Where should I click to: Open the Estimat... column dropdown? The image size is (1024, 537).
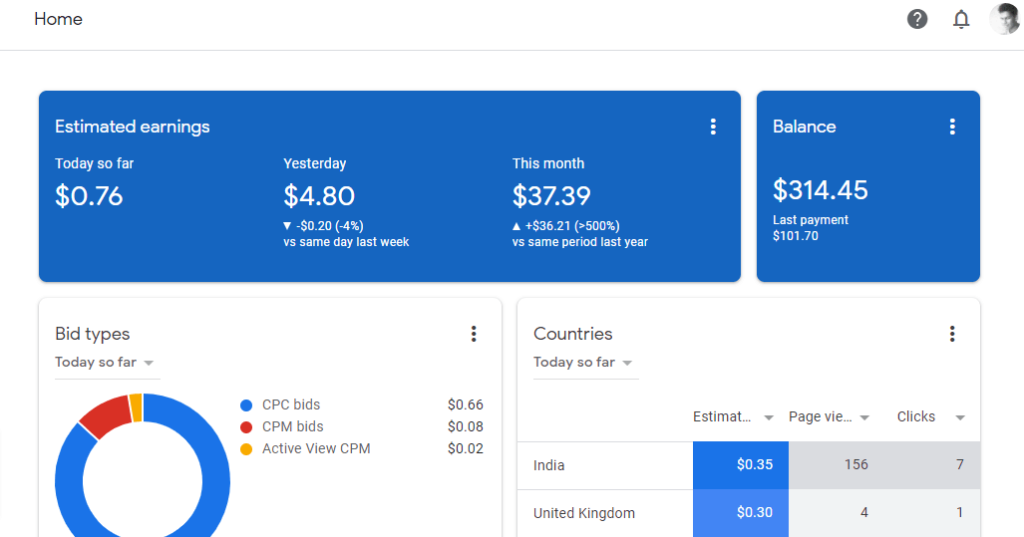(x=769, y=417)
